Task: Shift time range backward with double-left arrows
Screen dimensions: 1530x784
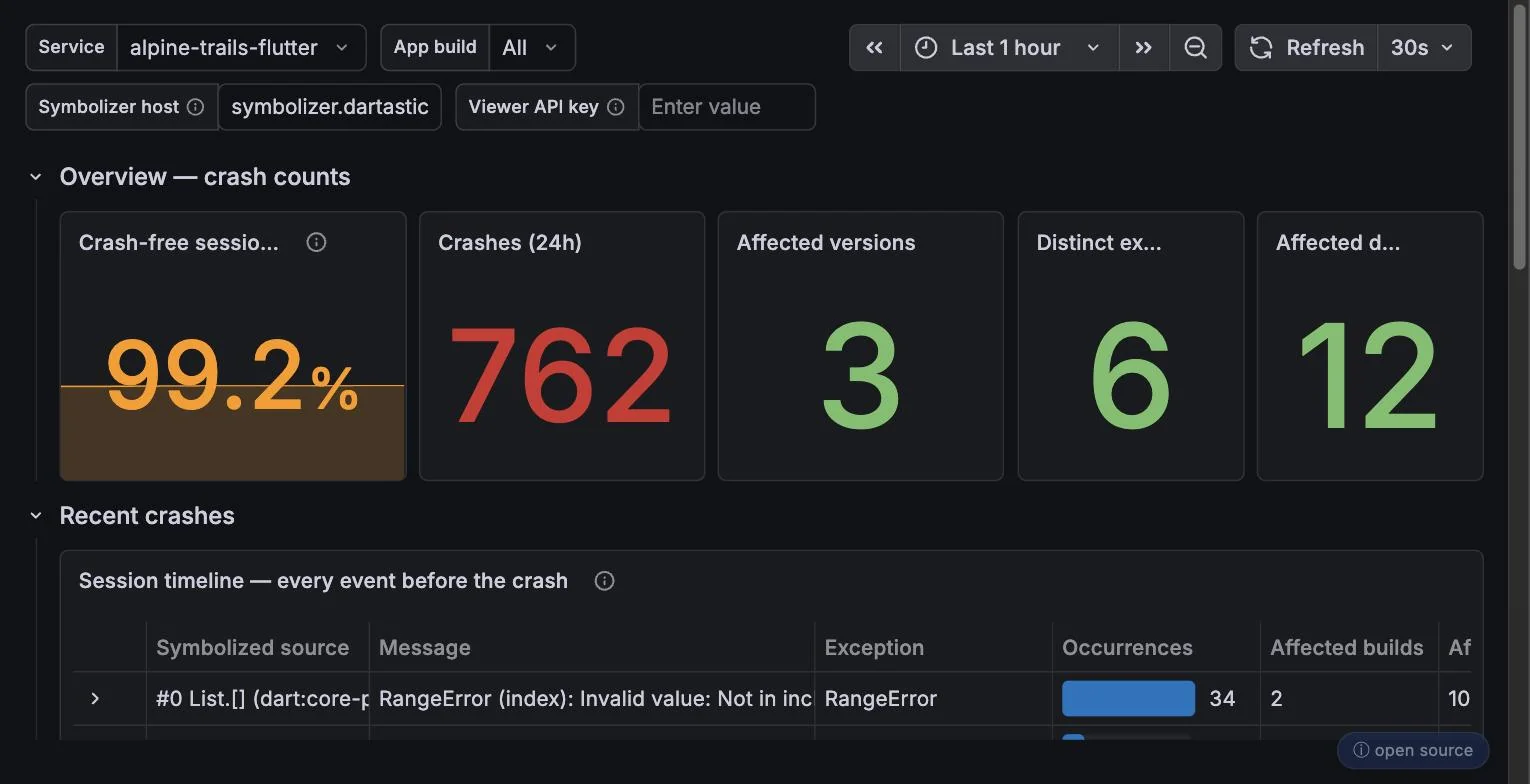Action: [874, 48]
